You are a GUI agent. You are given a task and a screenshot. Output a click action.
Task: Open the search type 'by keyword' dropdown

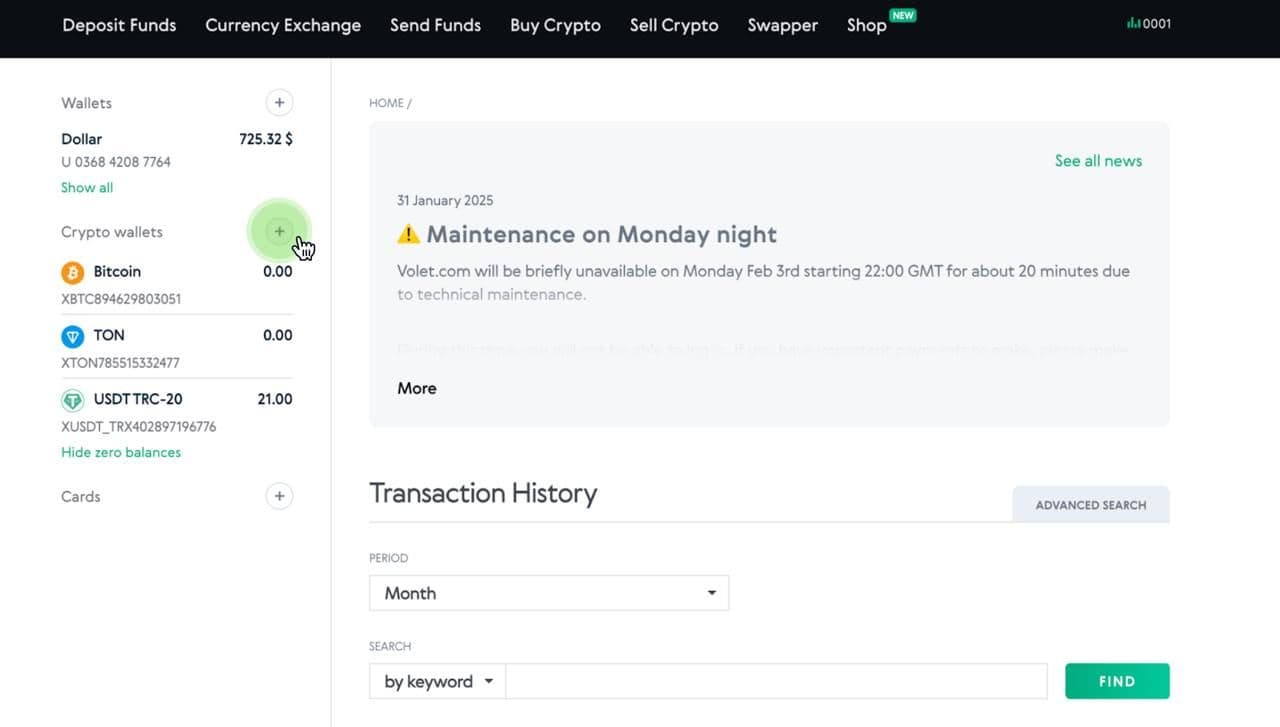438,682
